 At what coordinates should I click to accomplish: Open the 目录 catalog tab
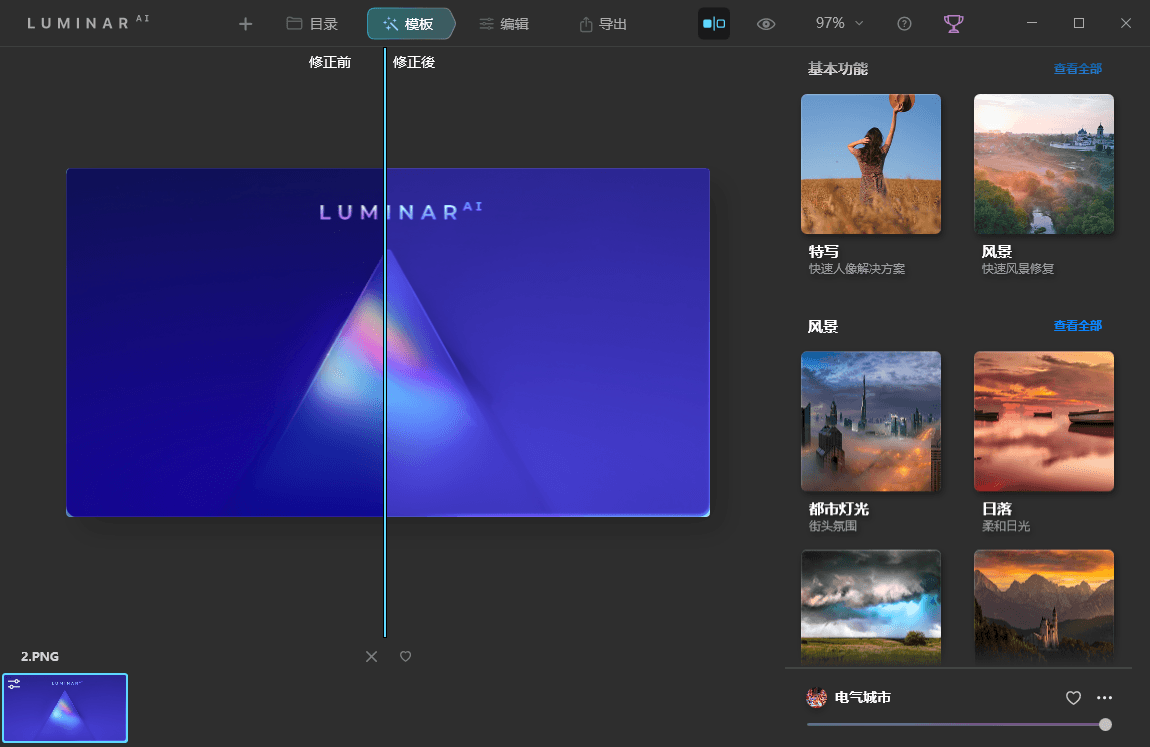coord(312,24)
